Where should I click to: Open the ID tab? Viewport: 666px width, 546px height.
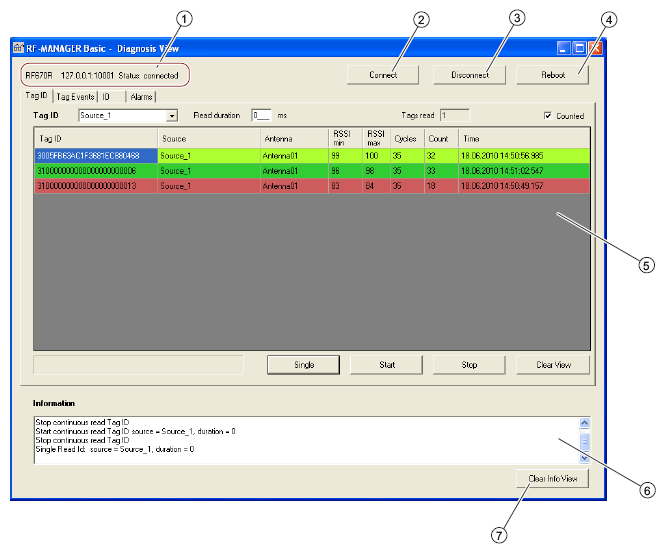(x=112, y=97)
